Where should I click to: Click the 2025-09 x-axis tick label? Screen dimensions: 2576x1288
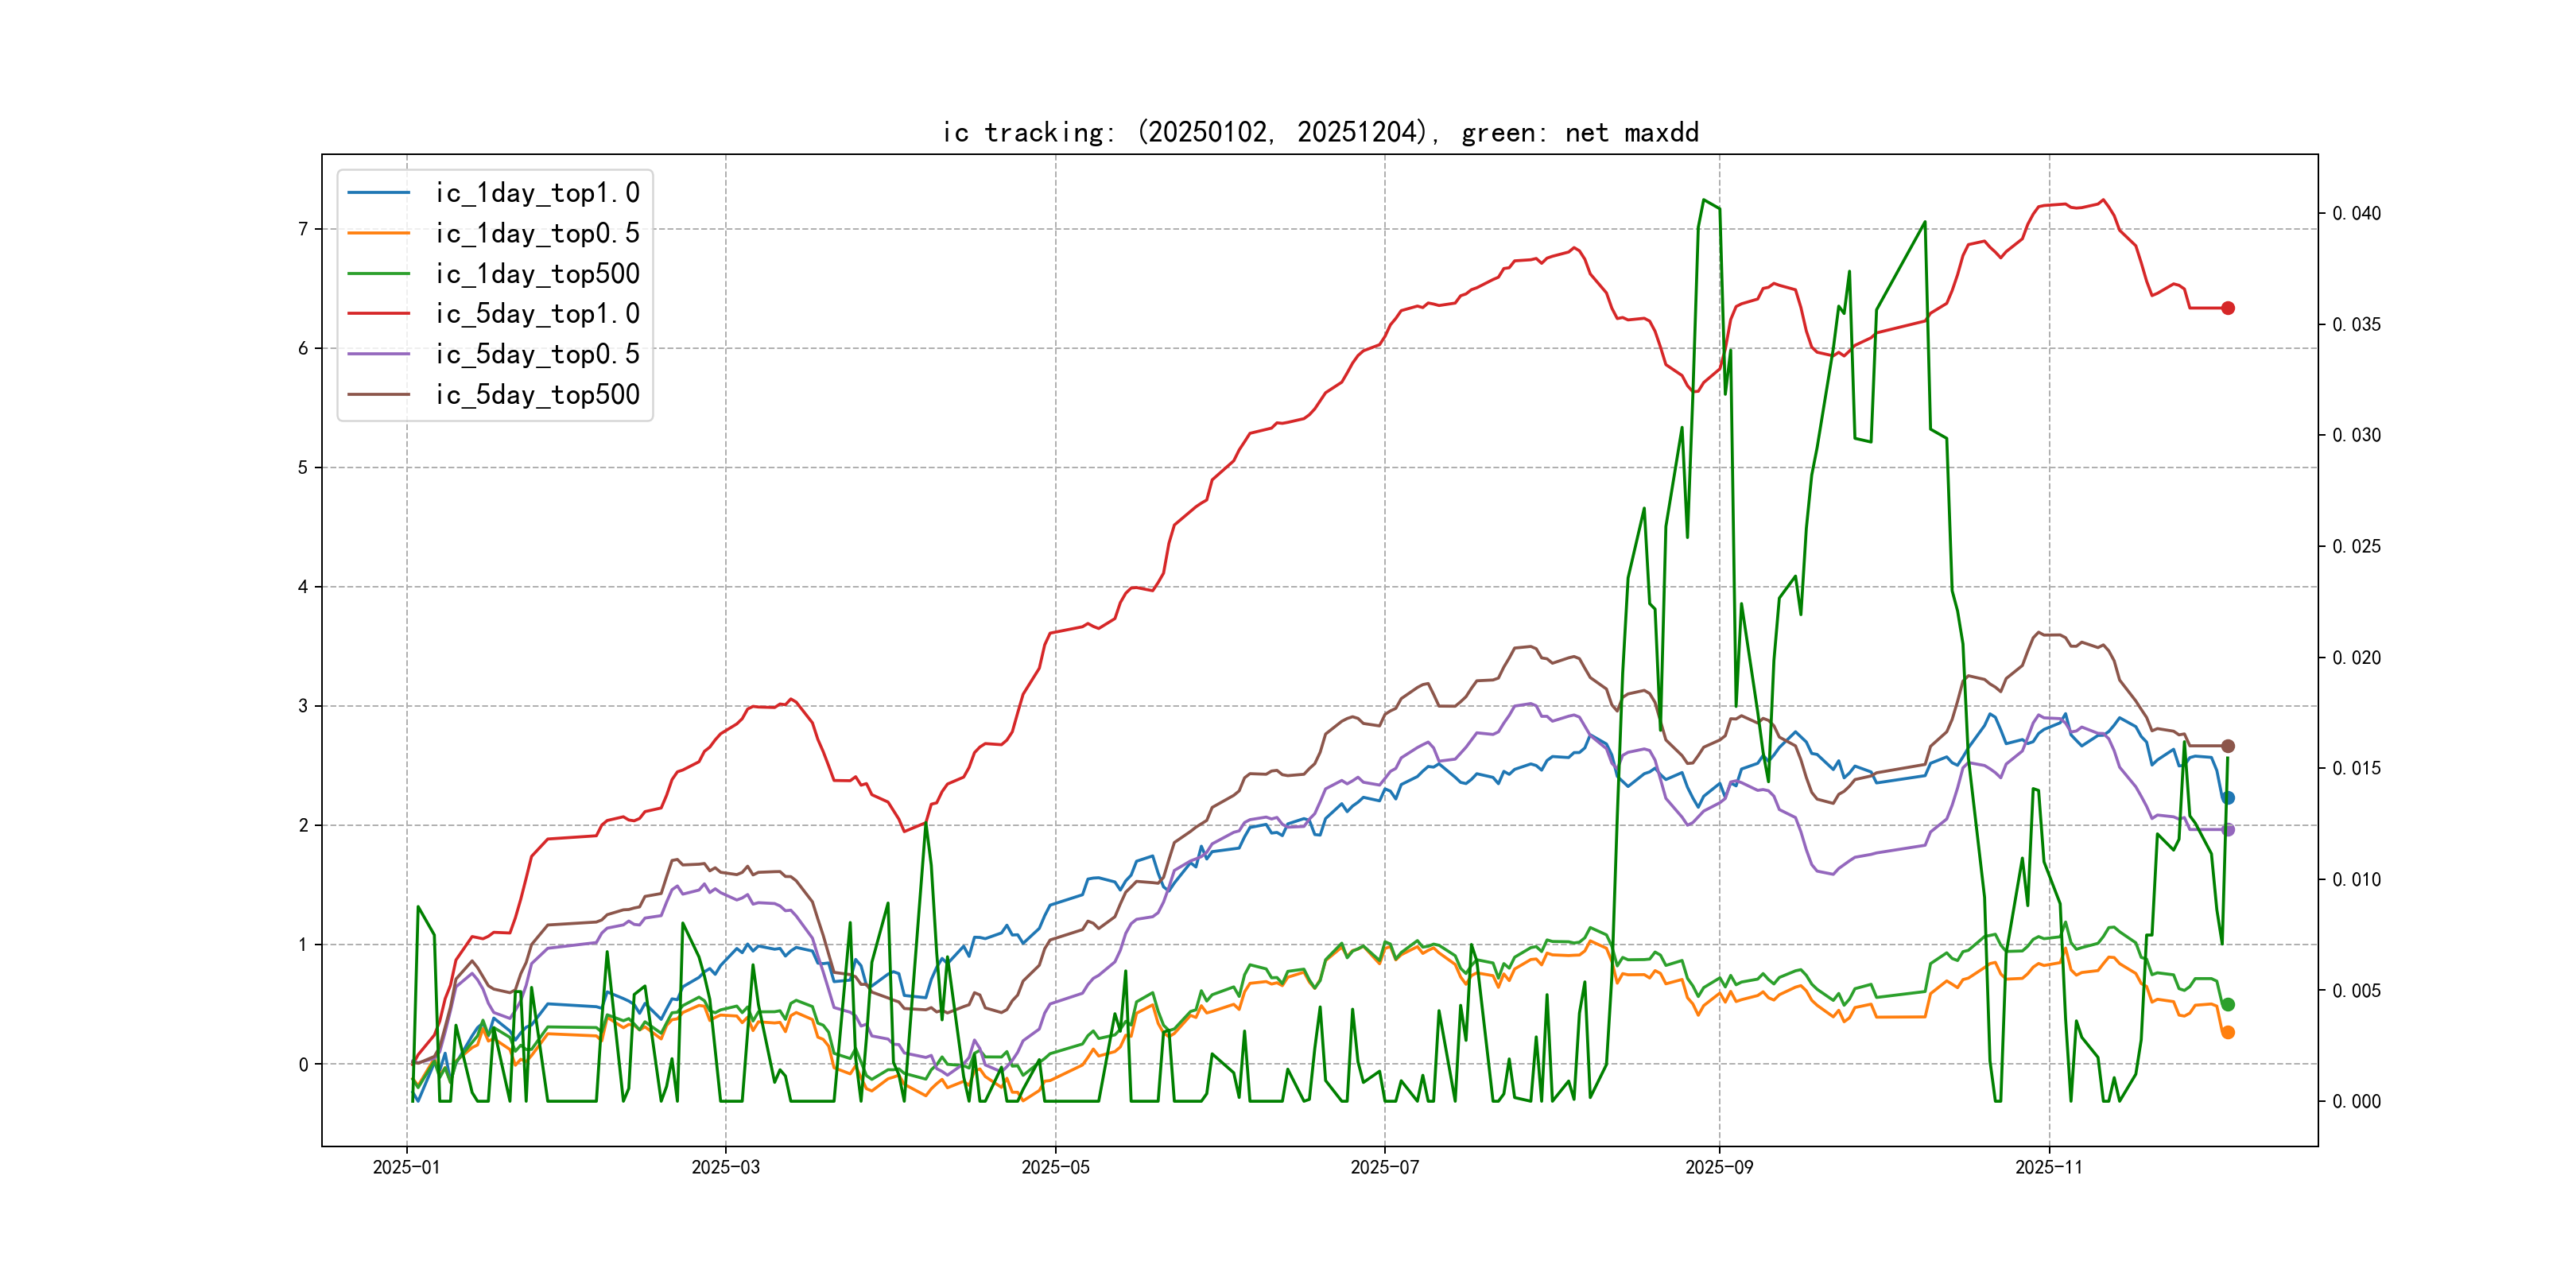[1718, 1167]
